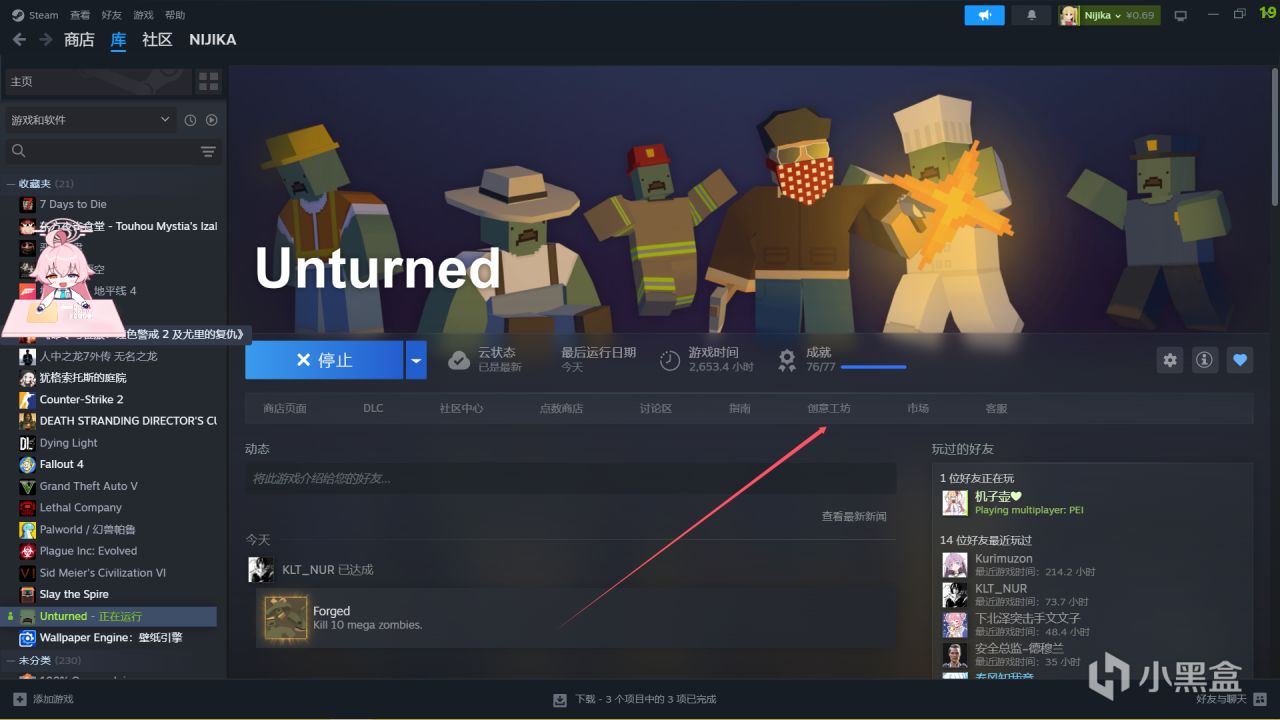The image size is (1280, 720).
Task: Open the 游戏 menu
Action: tap(143, 15)
